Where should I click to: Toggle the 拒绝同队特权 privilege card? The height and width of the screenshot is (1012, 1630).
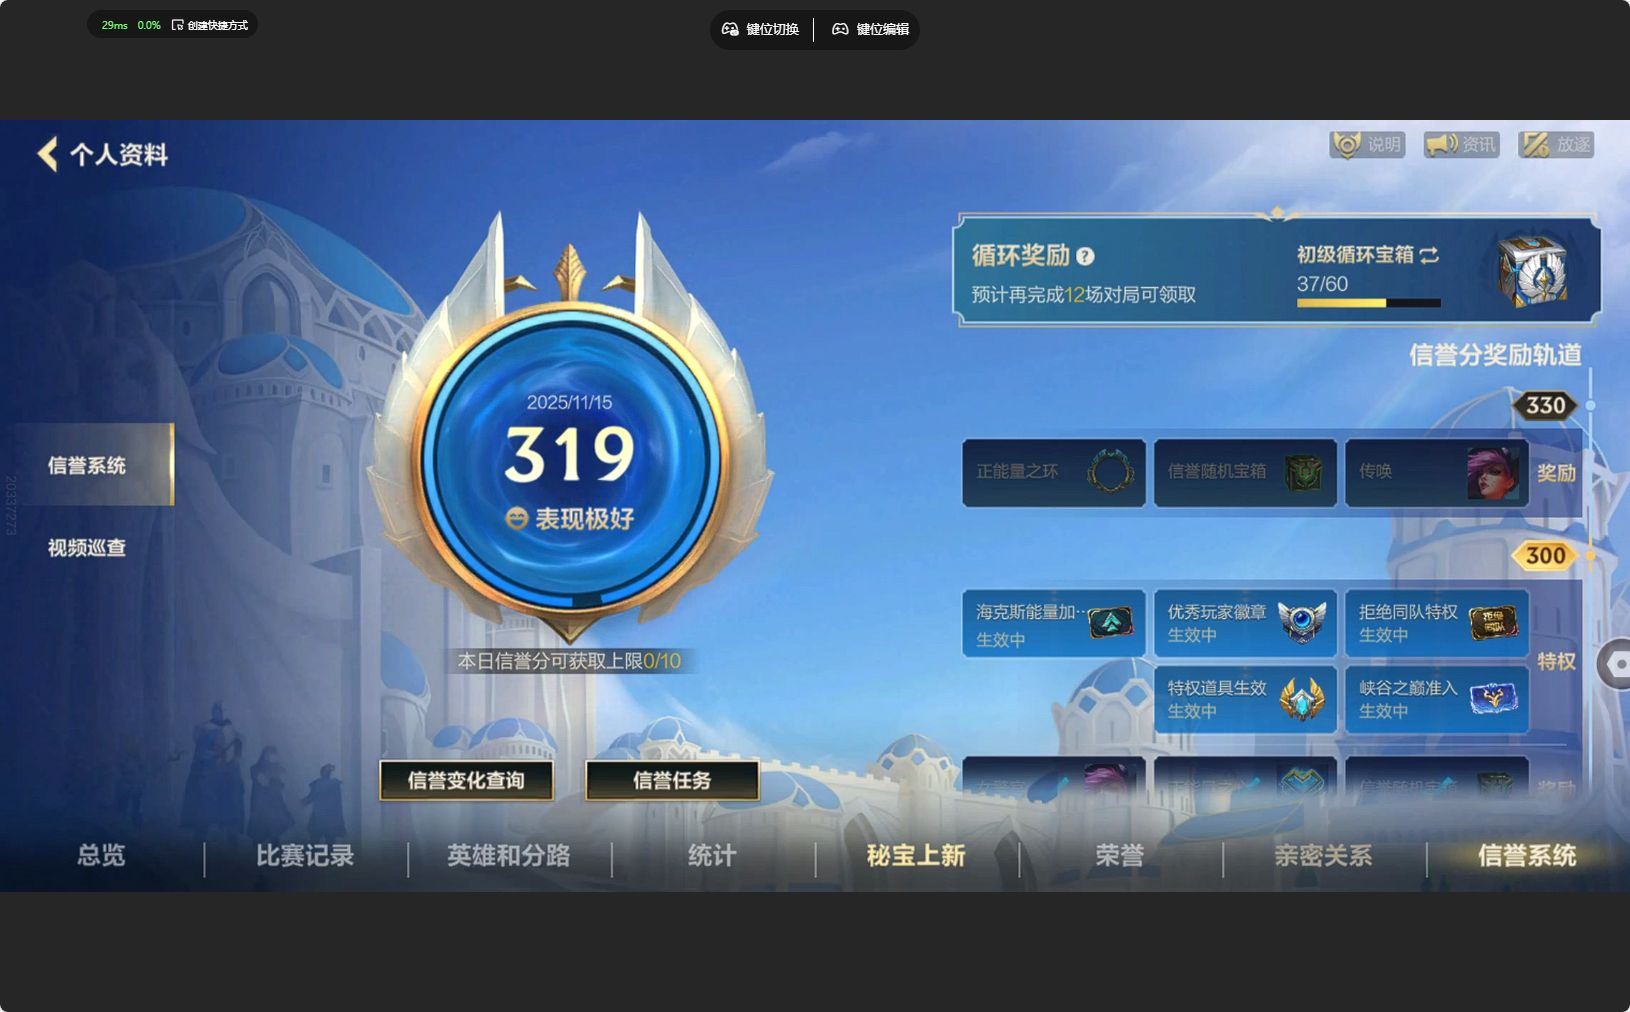click(1437, 622)
